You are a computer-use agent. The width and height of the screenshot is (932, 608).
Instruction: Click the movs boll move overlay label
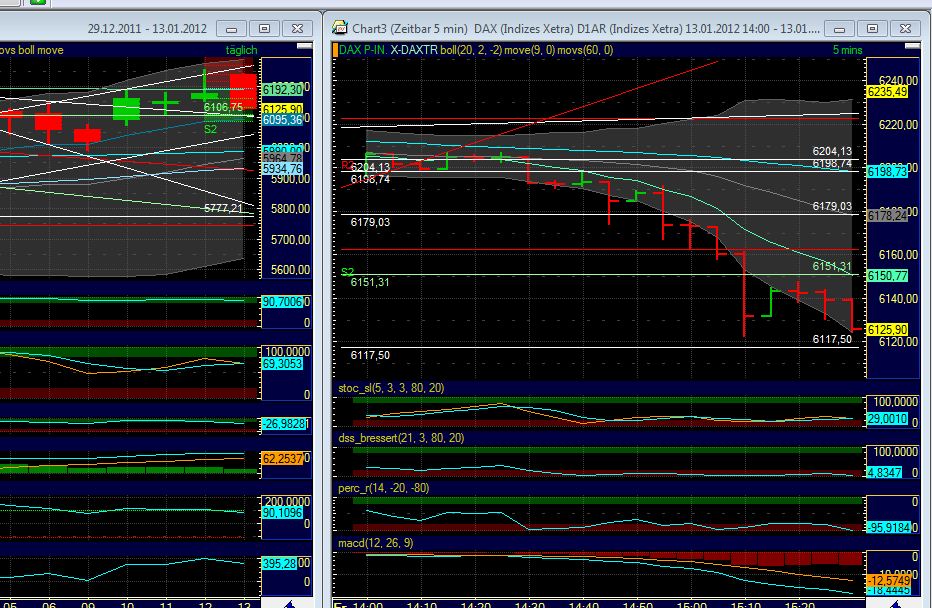pos(30,48)
